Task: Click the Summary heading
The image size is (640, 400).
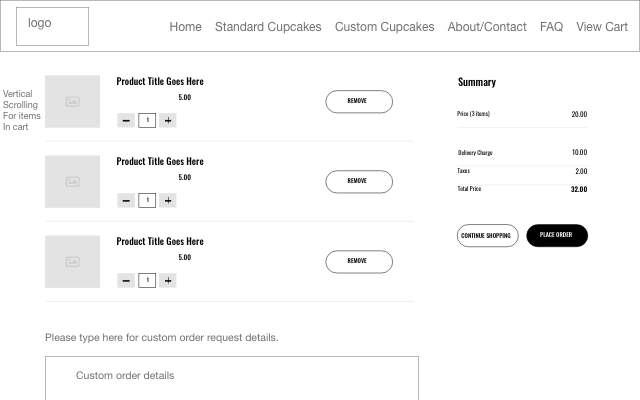Action: [x=477, y=82]
